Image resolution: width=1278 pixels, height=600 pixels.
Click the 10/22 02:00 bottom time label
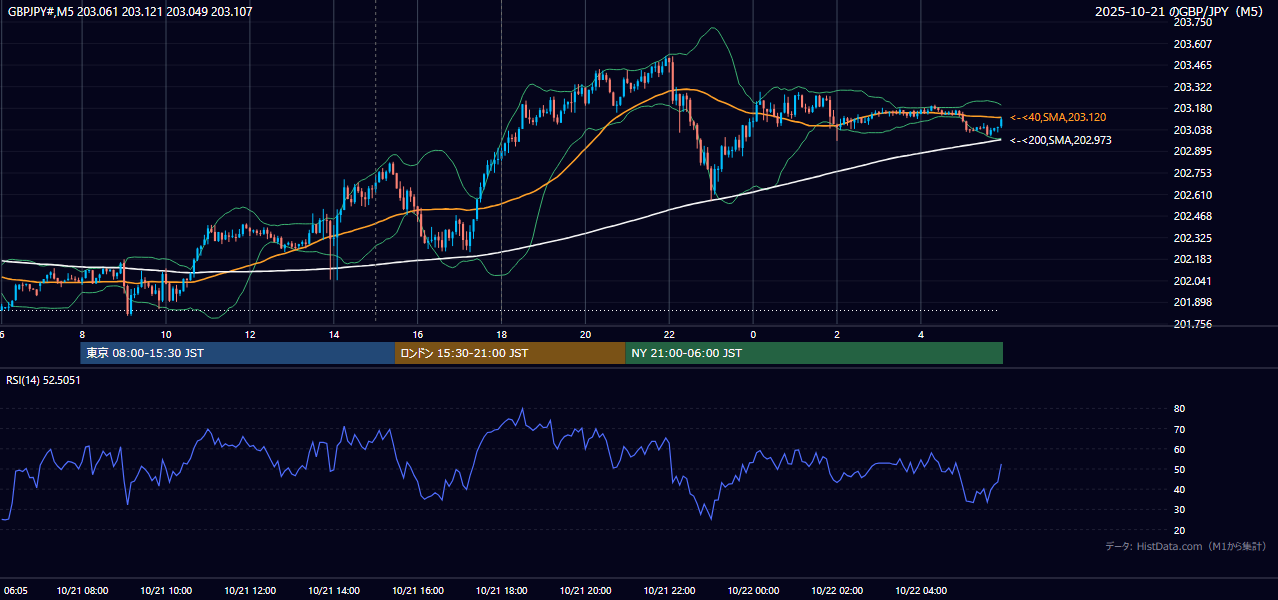tap(837, 591)
